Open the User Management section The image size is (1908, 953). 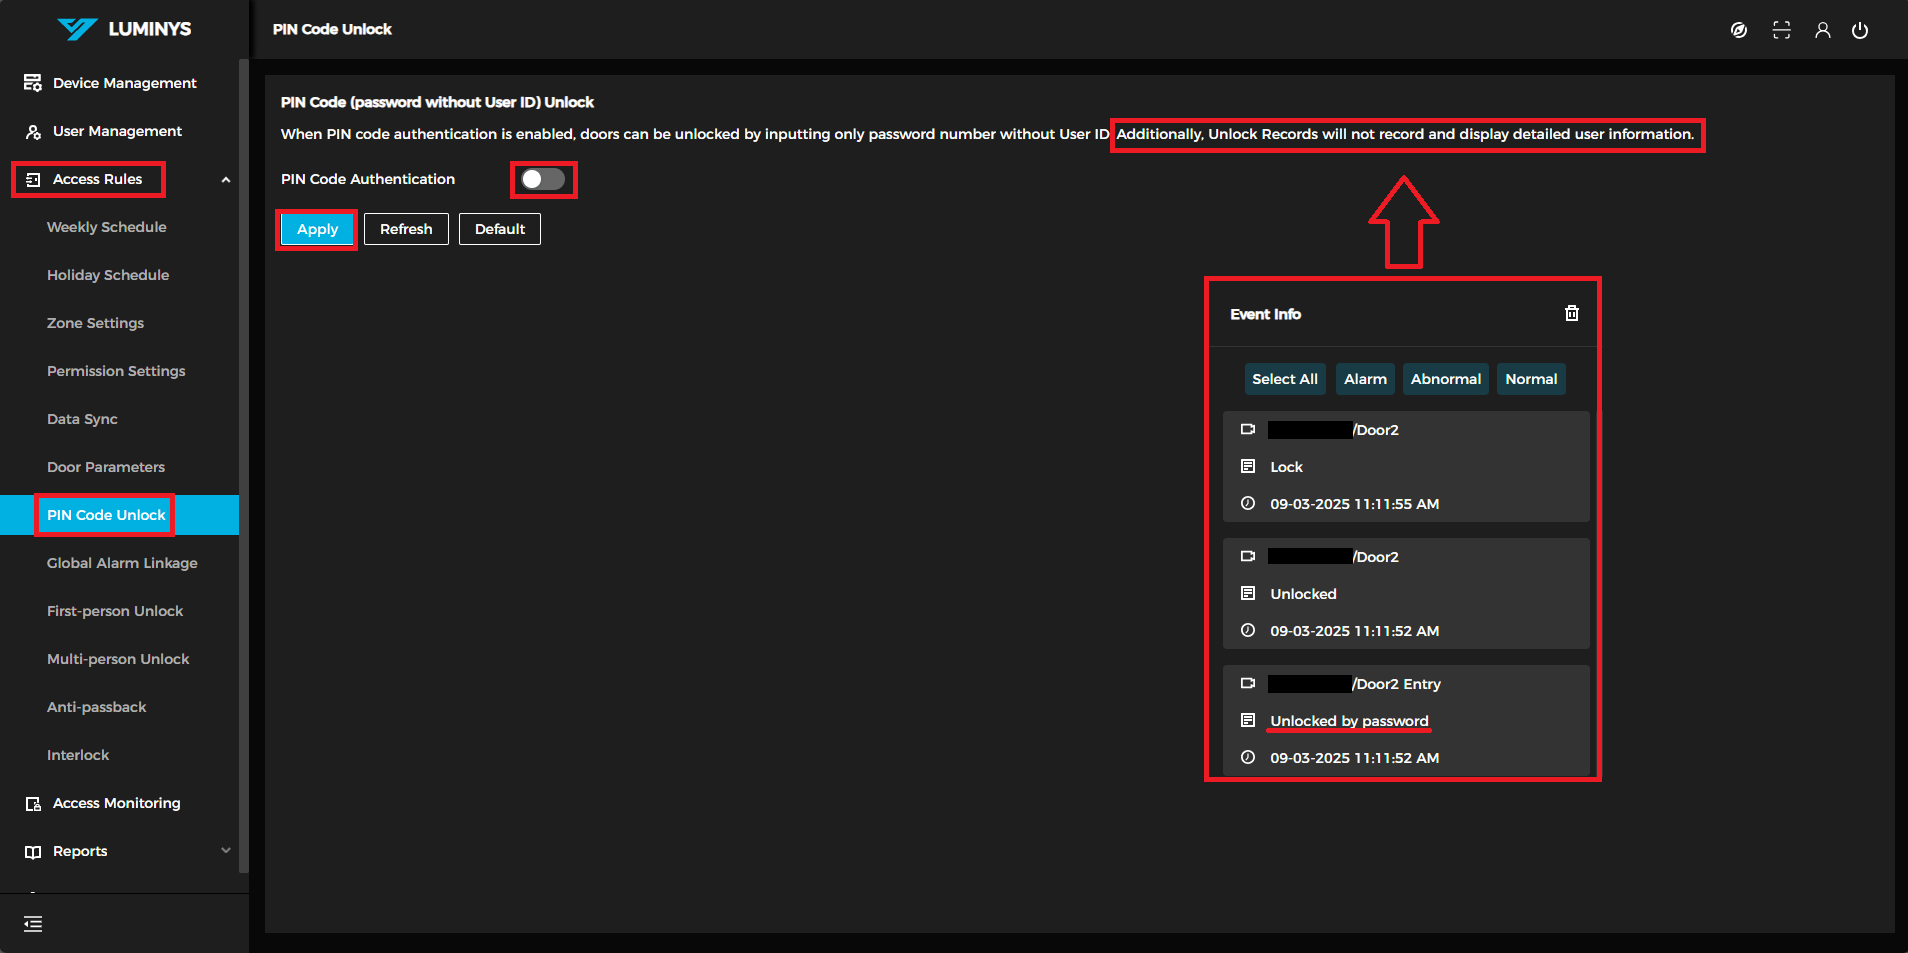click(117, 131)
